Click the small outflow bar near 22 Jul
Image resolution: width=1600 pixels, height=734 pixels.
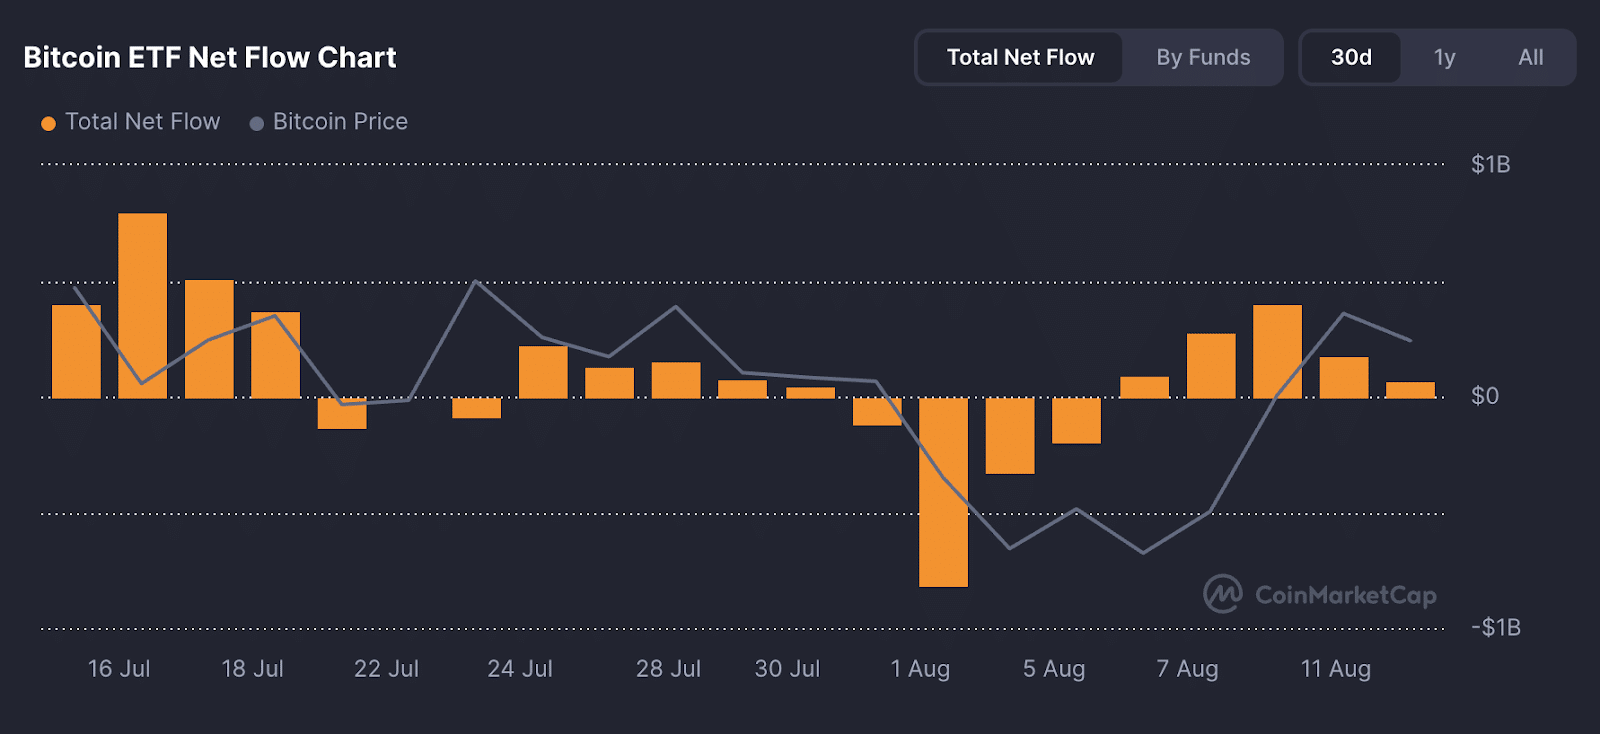coord(342,414)
